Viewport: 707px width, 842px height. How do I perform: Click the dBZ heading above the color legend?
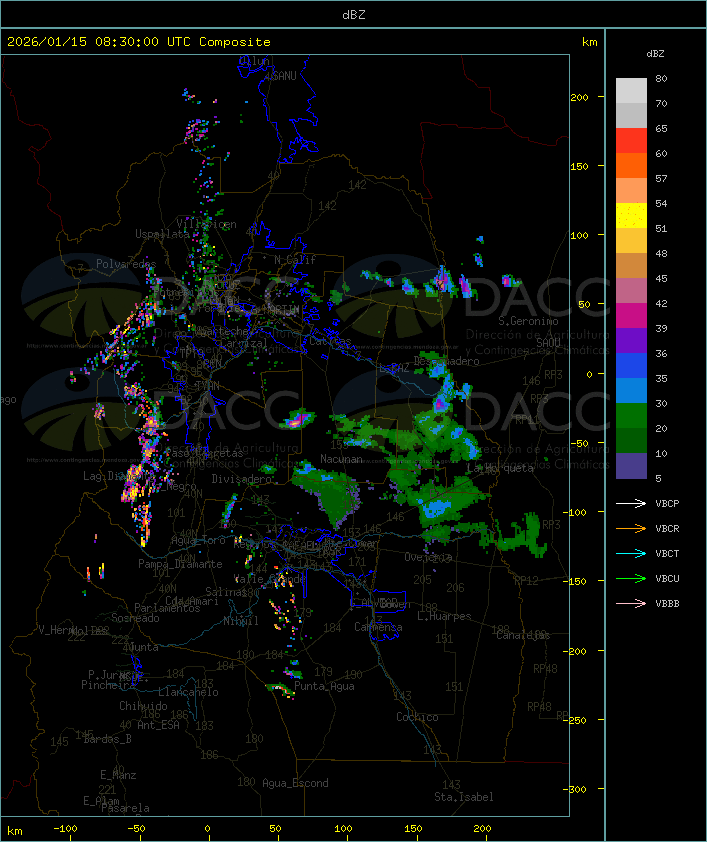click(x=655, y=54)
